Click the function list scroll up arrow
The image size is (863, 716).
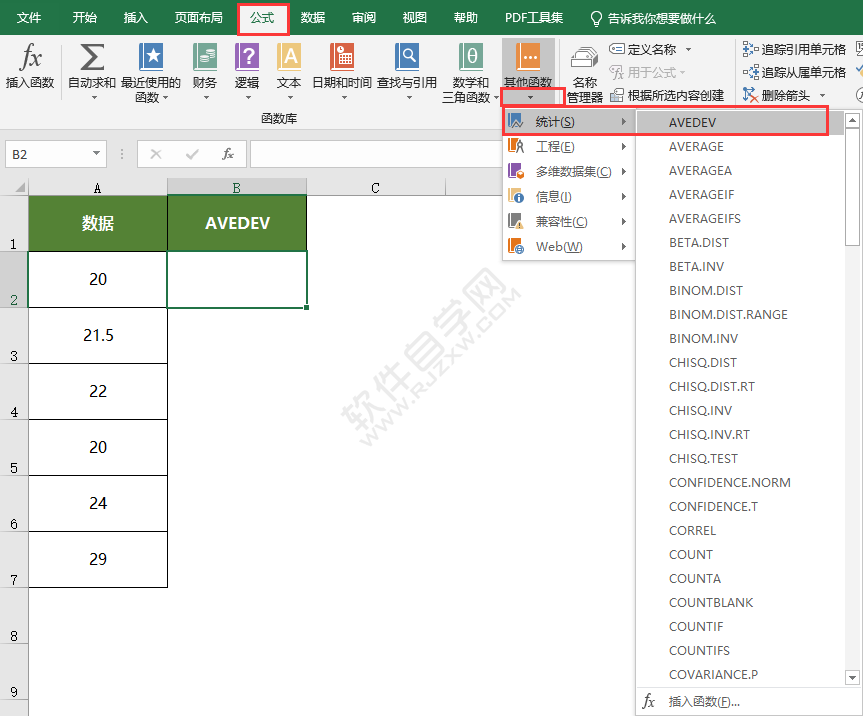point(852,119)
